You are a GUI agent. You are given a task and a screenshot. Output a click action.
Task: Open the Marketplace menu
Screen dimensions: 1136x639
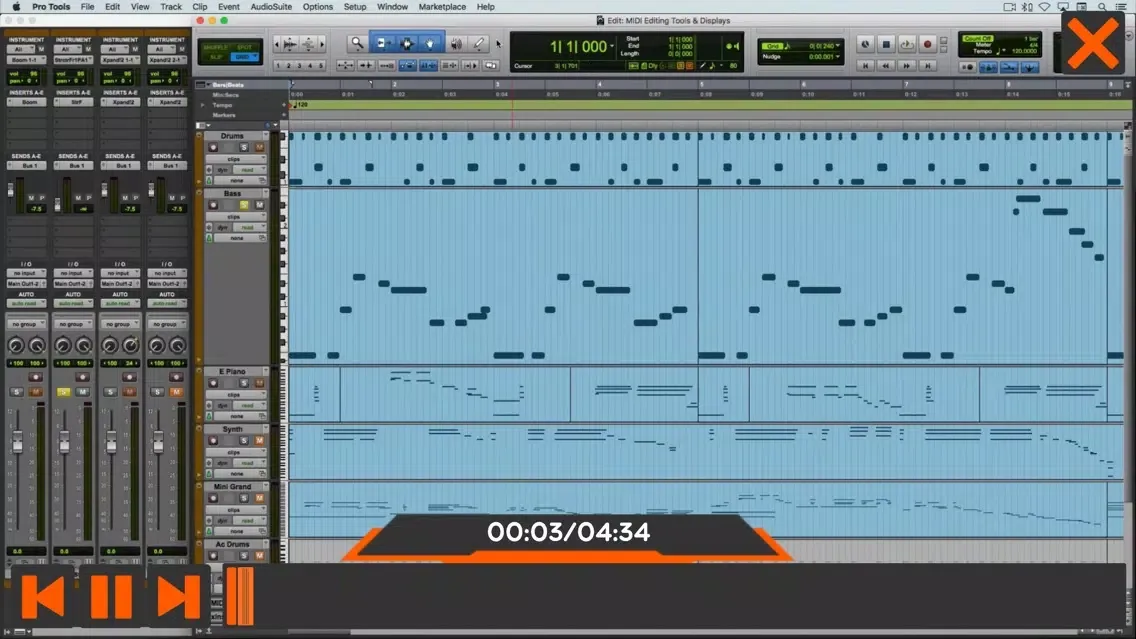pyautogui.click(x=442, y=7)
